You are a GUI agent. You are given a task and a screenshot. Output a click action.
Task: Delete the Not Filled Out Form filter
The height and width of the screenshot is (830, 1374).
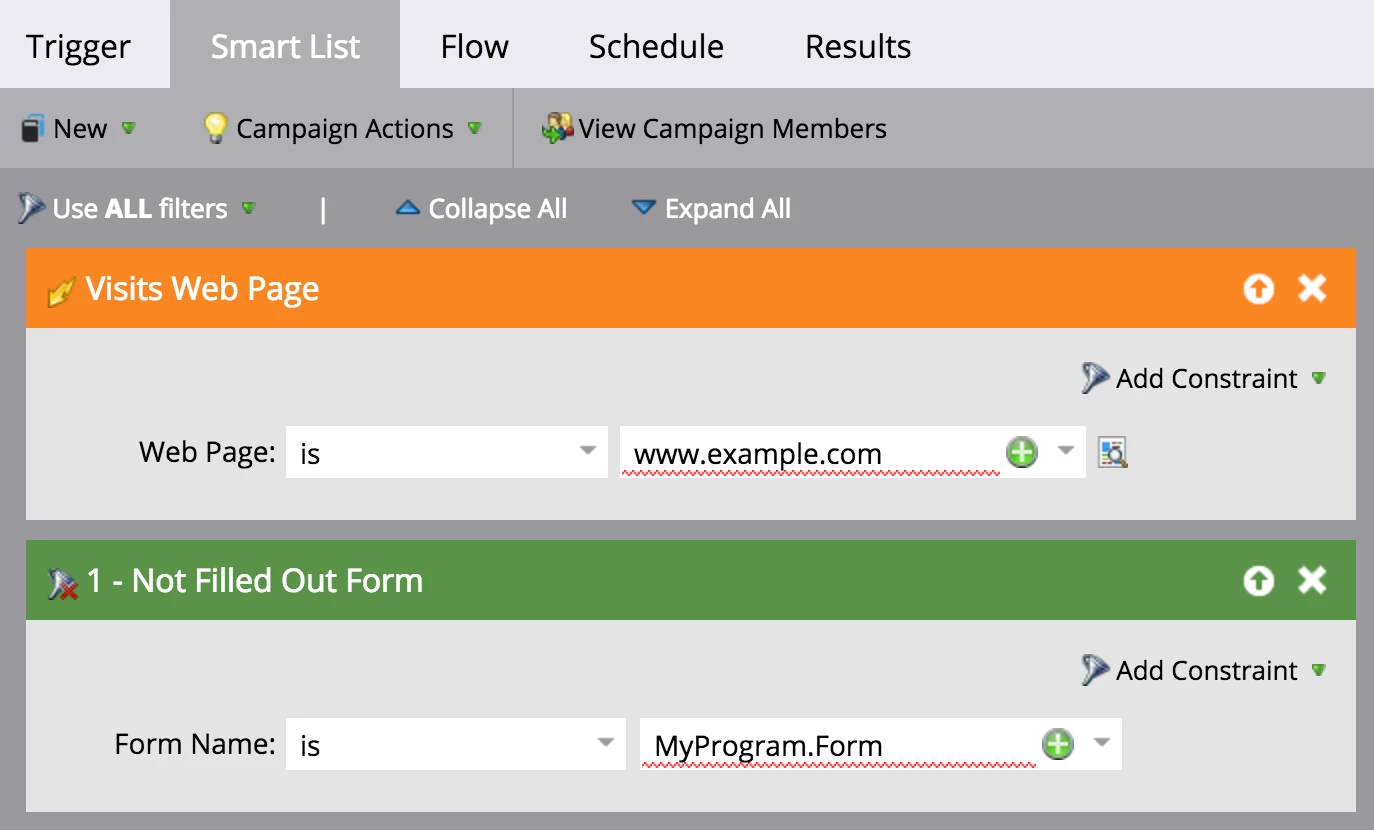[1311, 581]
